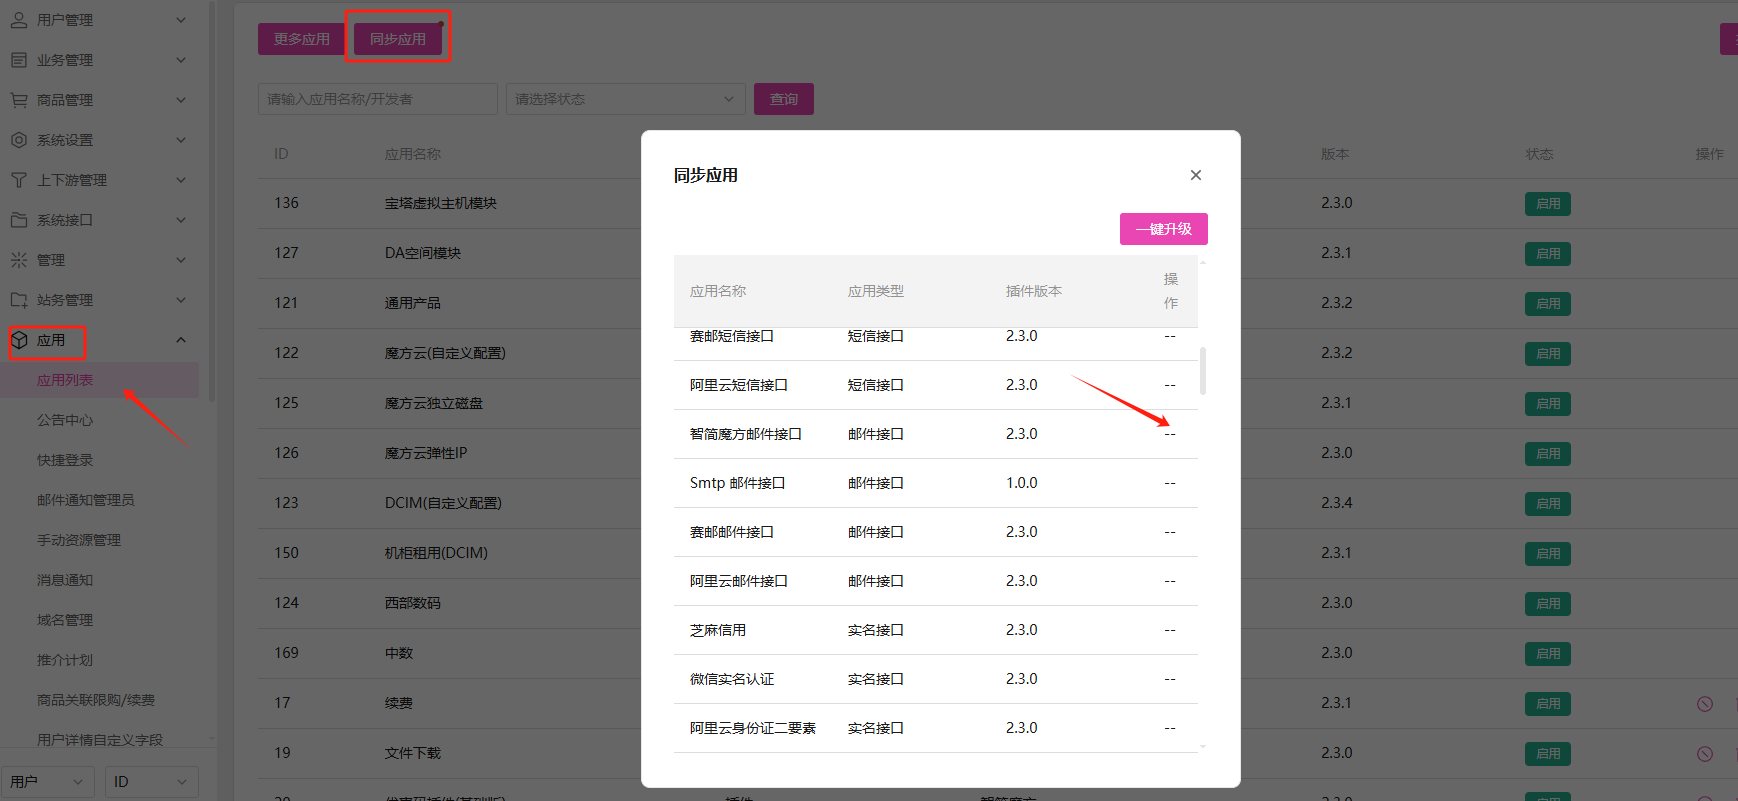Open 公告中心 in the sidebar
The height and width of the screenshot is (801, 1738).
65,420
